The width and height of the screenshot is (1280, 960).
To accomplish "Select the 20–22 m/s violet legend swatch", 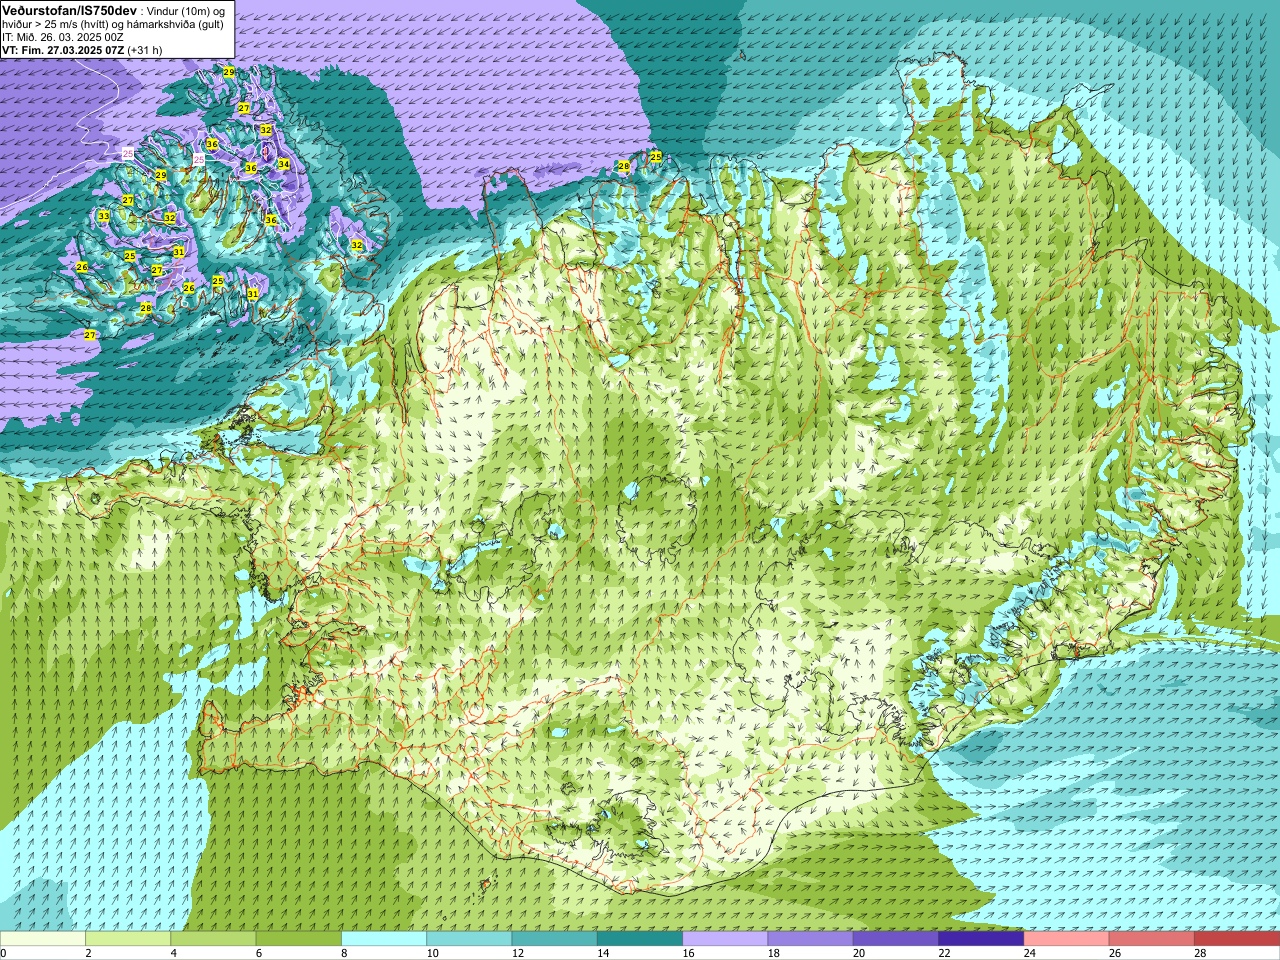I will click(896, 939).
